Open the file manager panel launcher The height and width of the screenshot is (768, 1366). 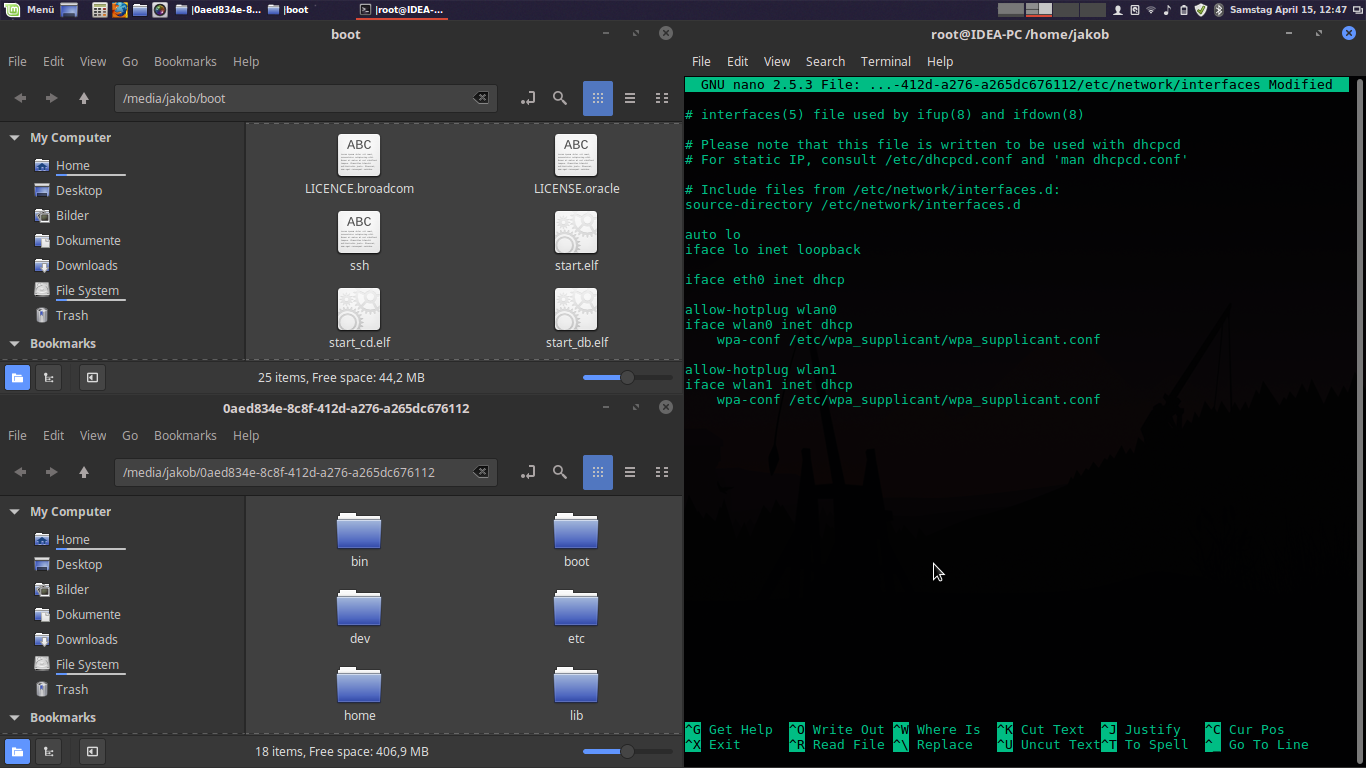point(140,10)
